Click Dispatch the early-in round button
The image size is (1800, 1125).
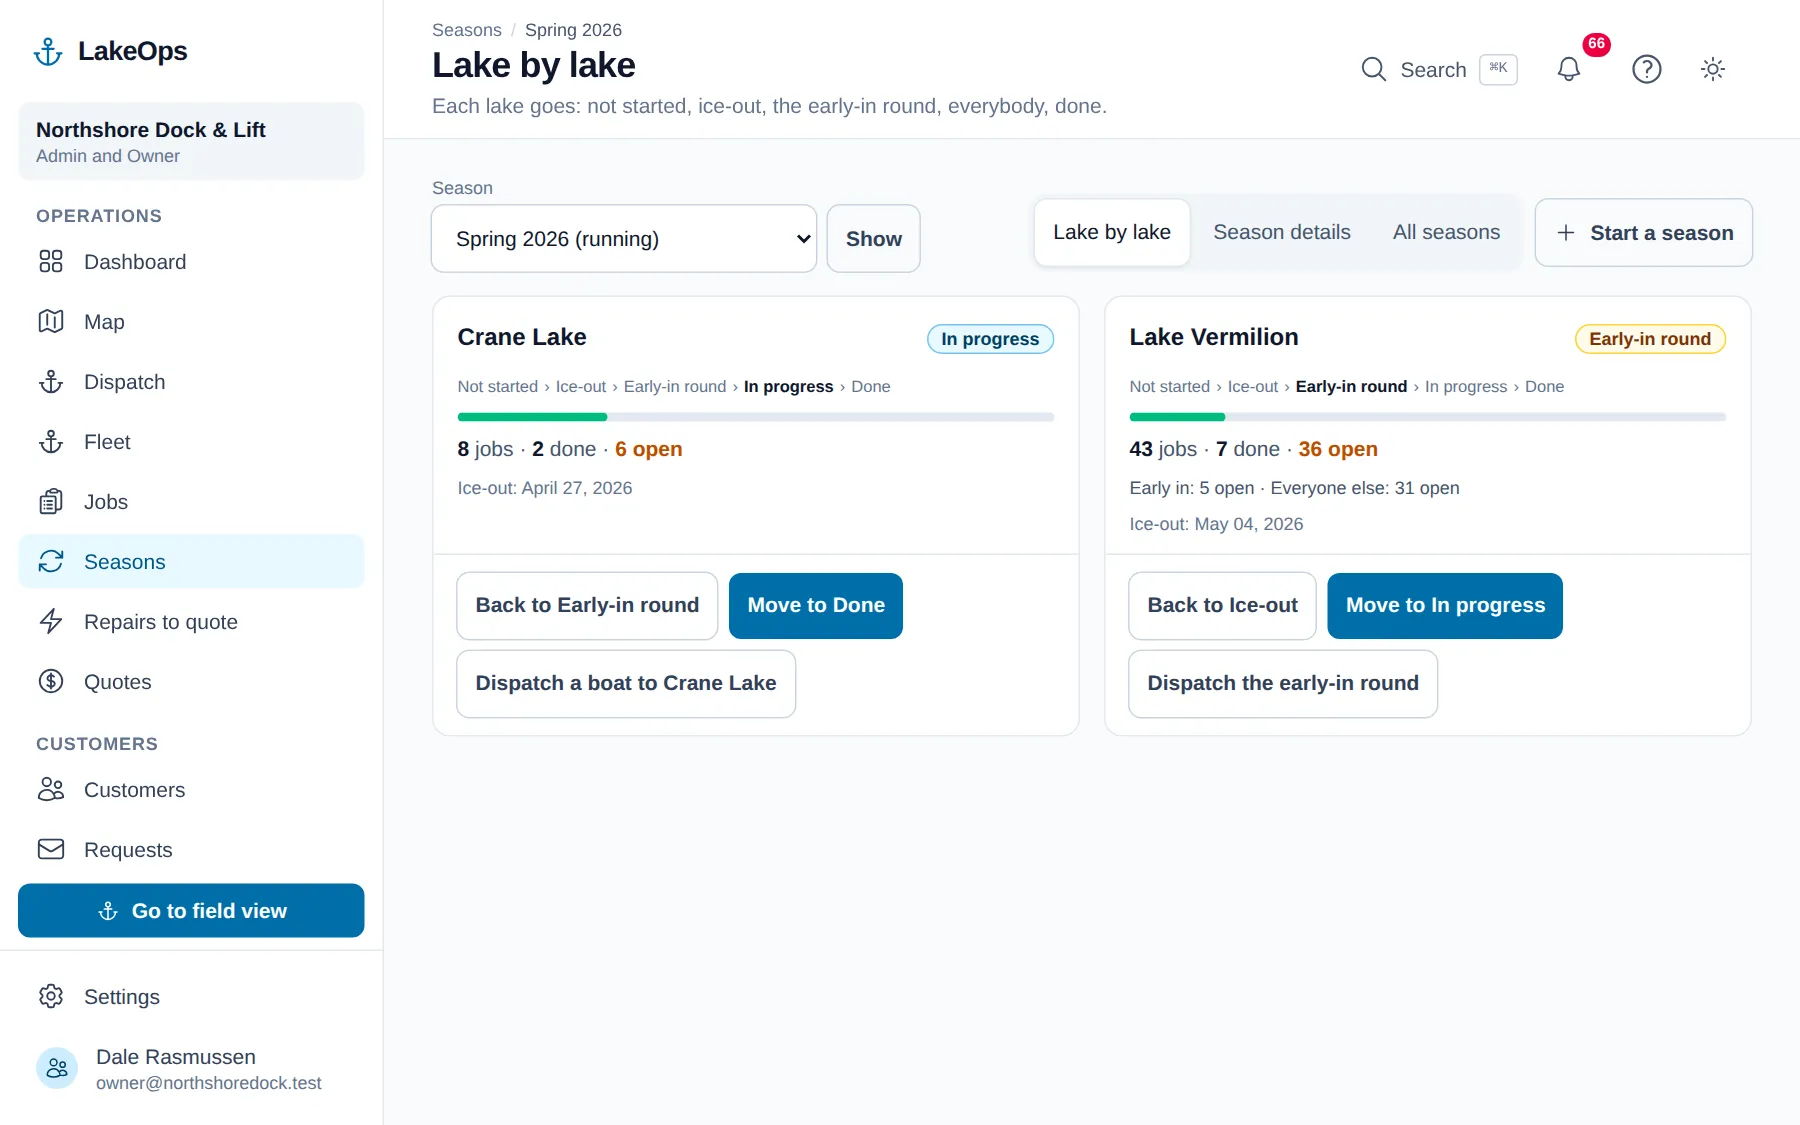coord(1283,684)
